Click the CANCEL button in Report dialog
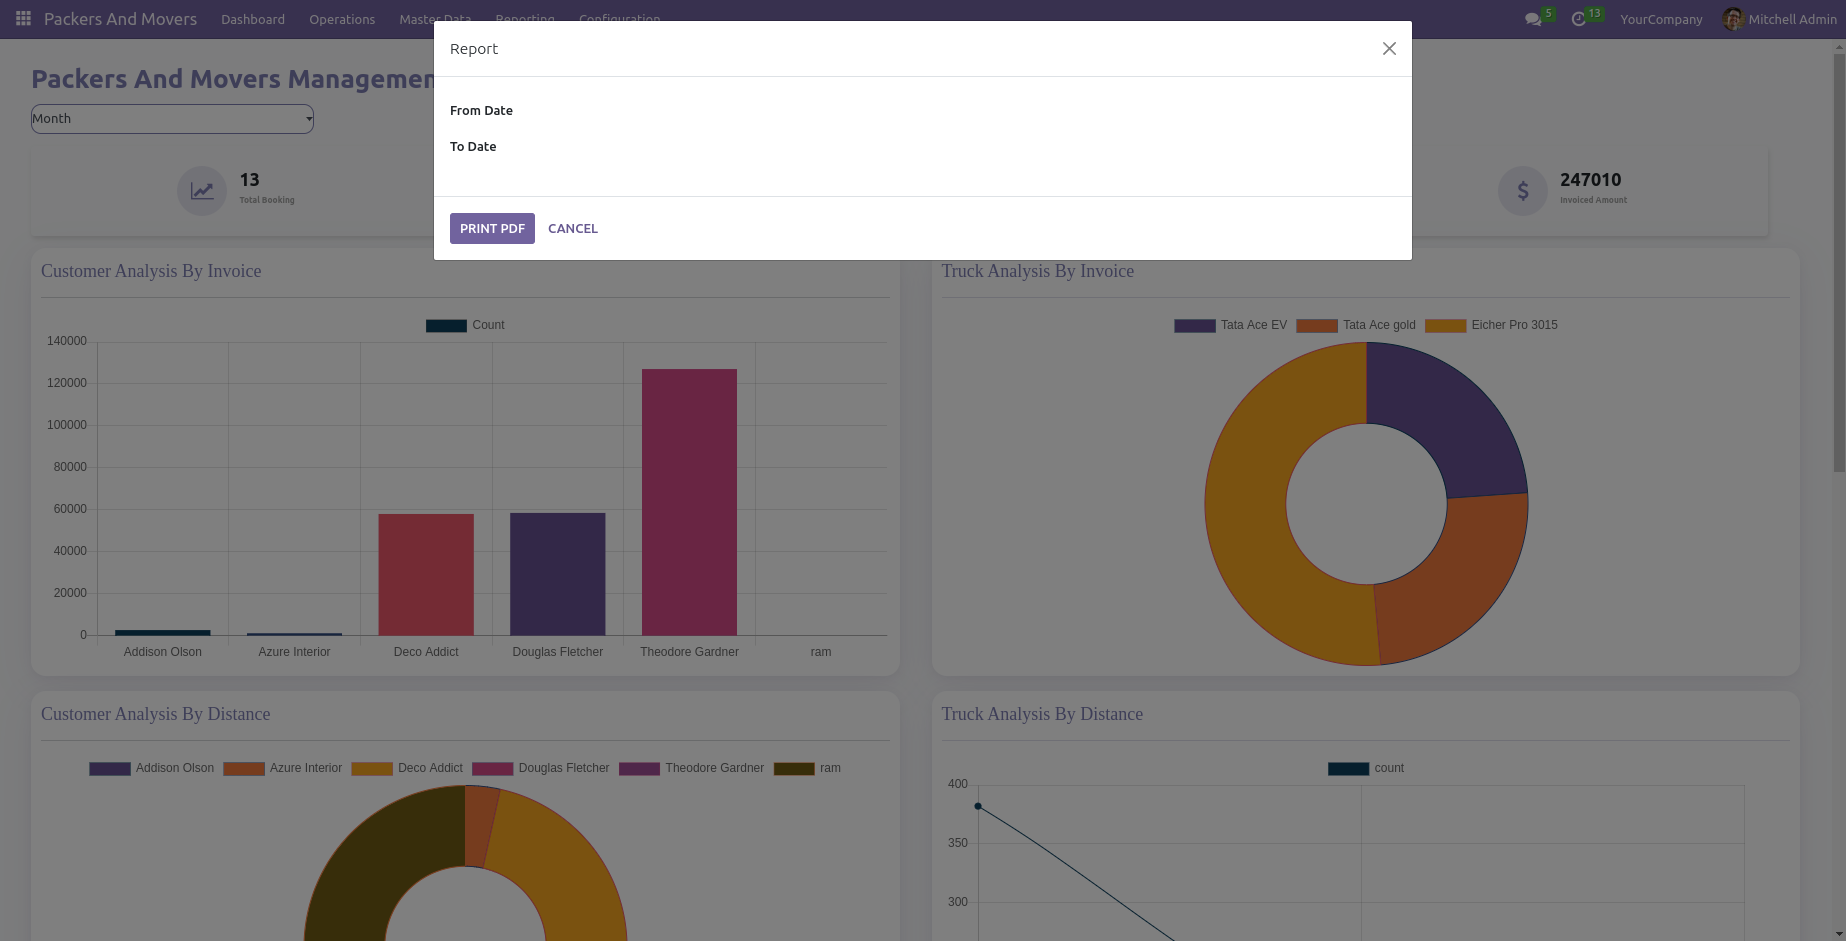1846x941 pixels. (573, 228)
